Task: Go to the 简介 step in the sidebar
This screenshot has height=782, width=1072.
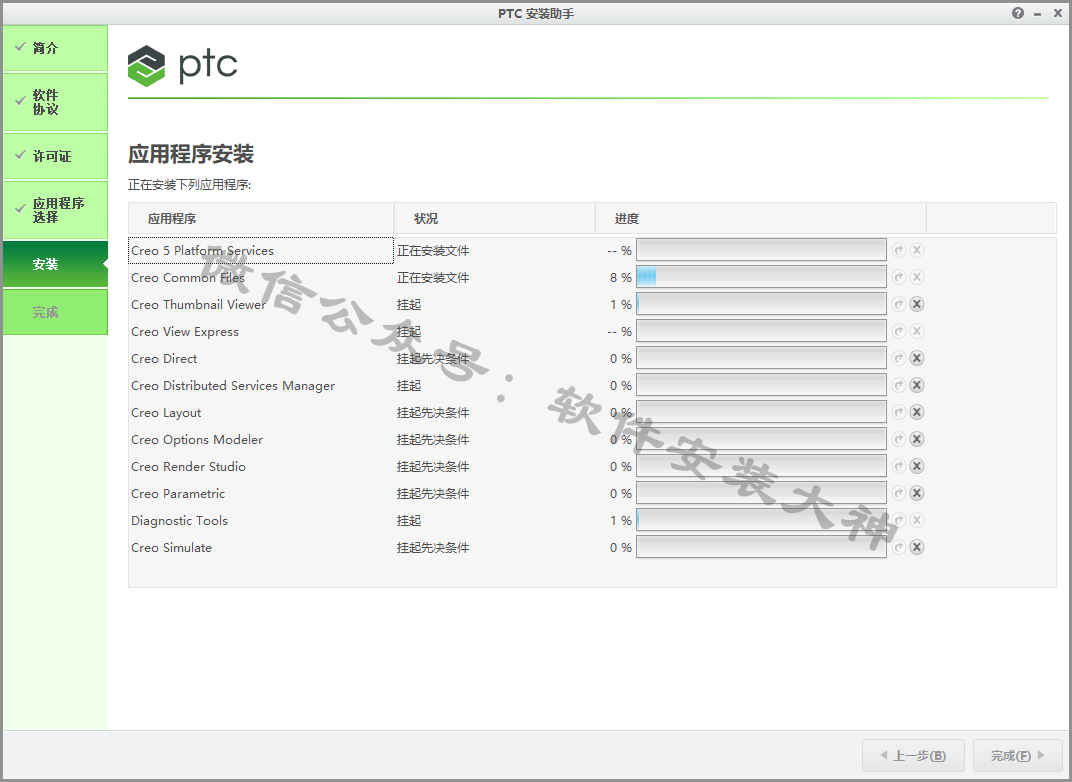Action: tap(55, 48)
